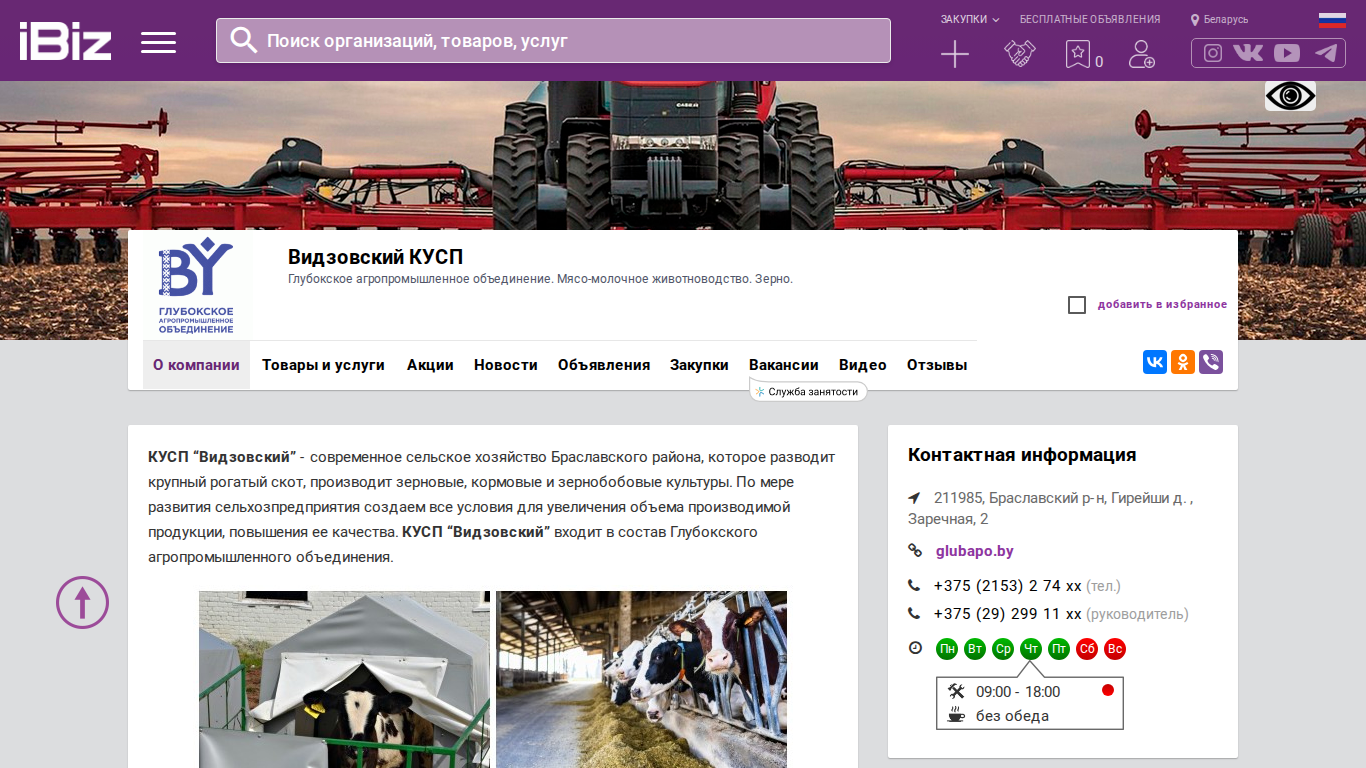Open the Telegram icon in header
Screen dimensions: 1366x768
pyautogui.click(x=1326, y=53)
